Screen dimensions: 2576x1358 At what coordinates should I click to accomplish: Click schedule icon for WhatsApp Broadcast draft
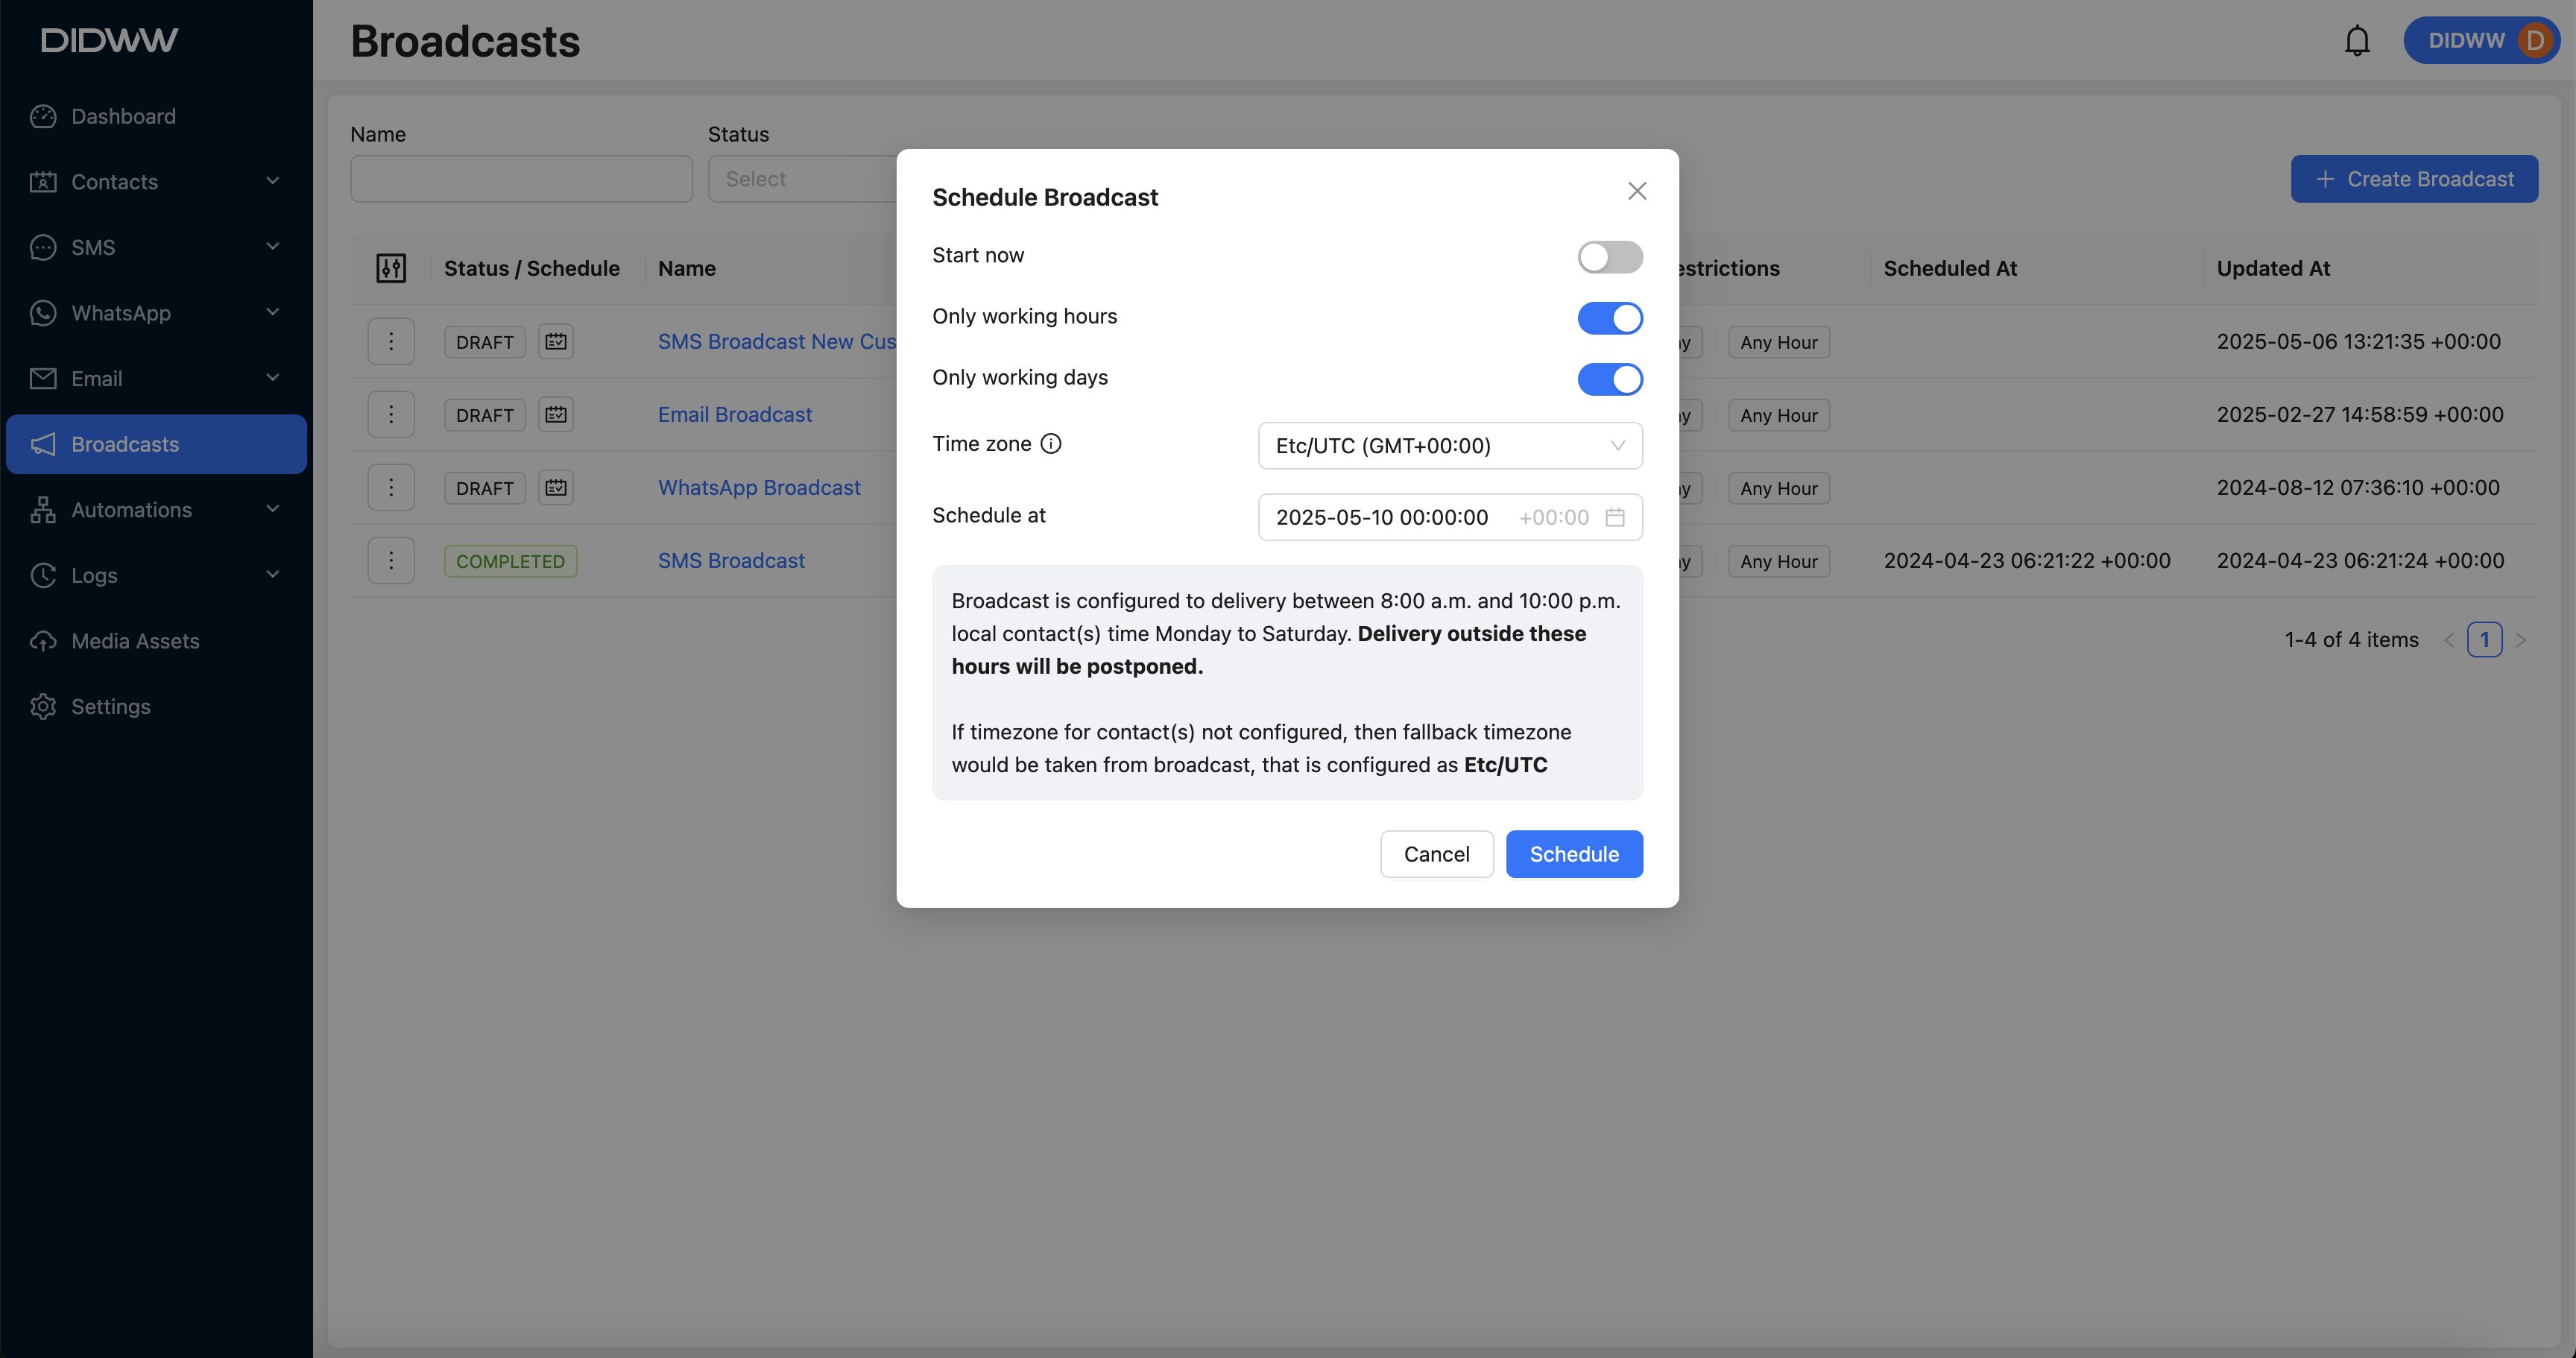point(556,488)
